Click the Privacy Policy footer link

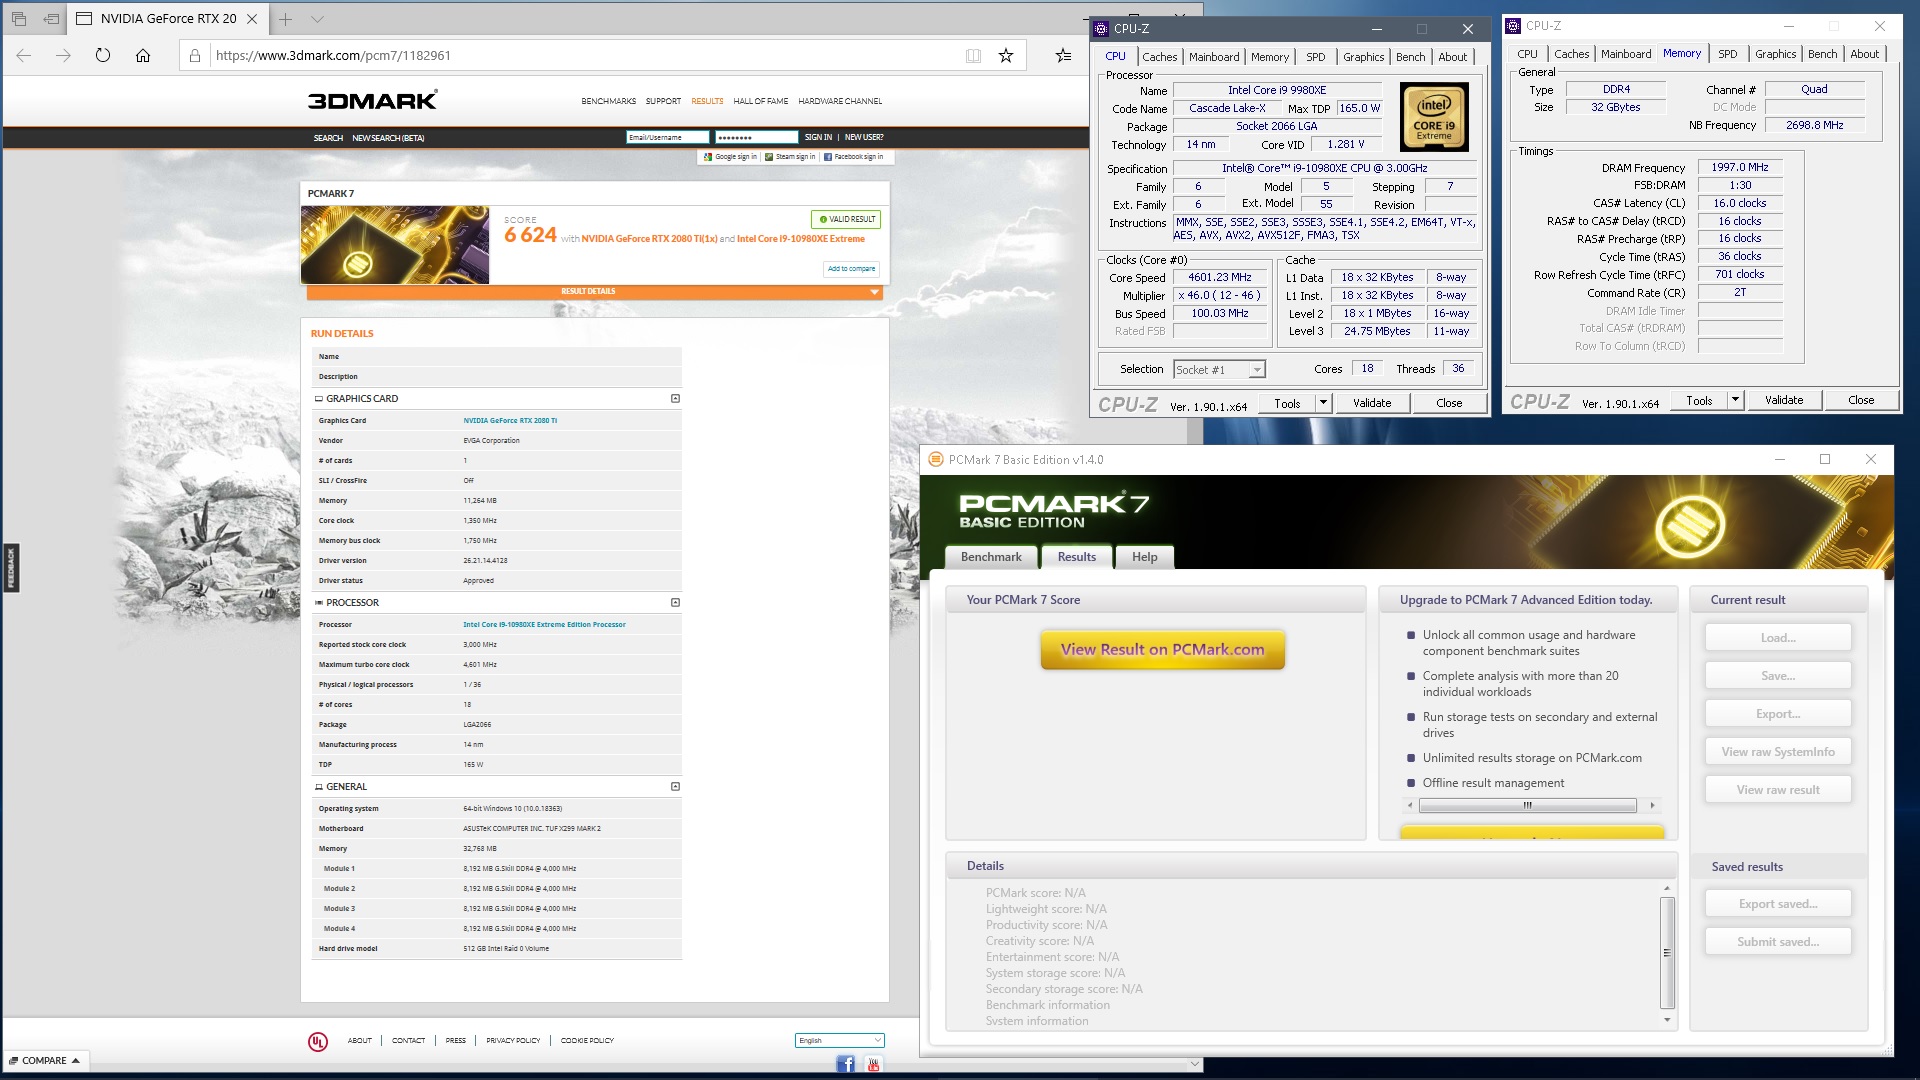(513, 1040)
